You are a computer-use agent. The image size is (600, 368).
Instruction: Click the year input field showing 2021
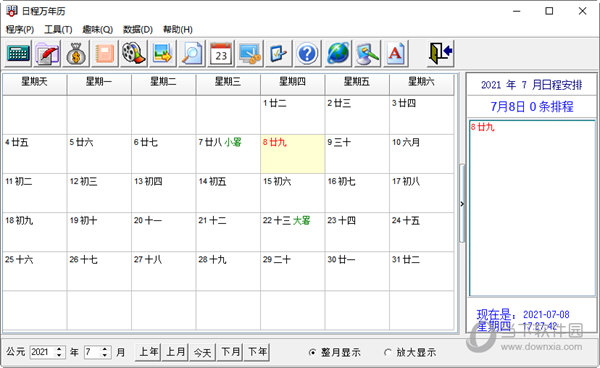coord(42,352)
